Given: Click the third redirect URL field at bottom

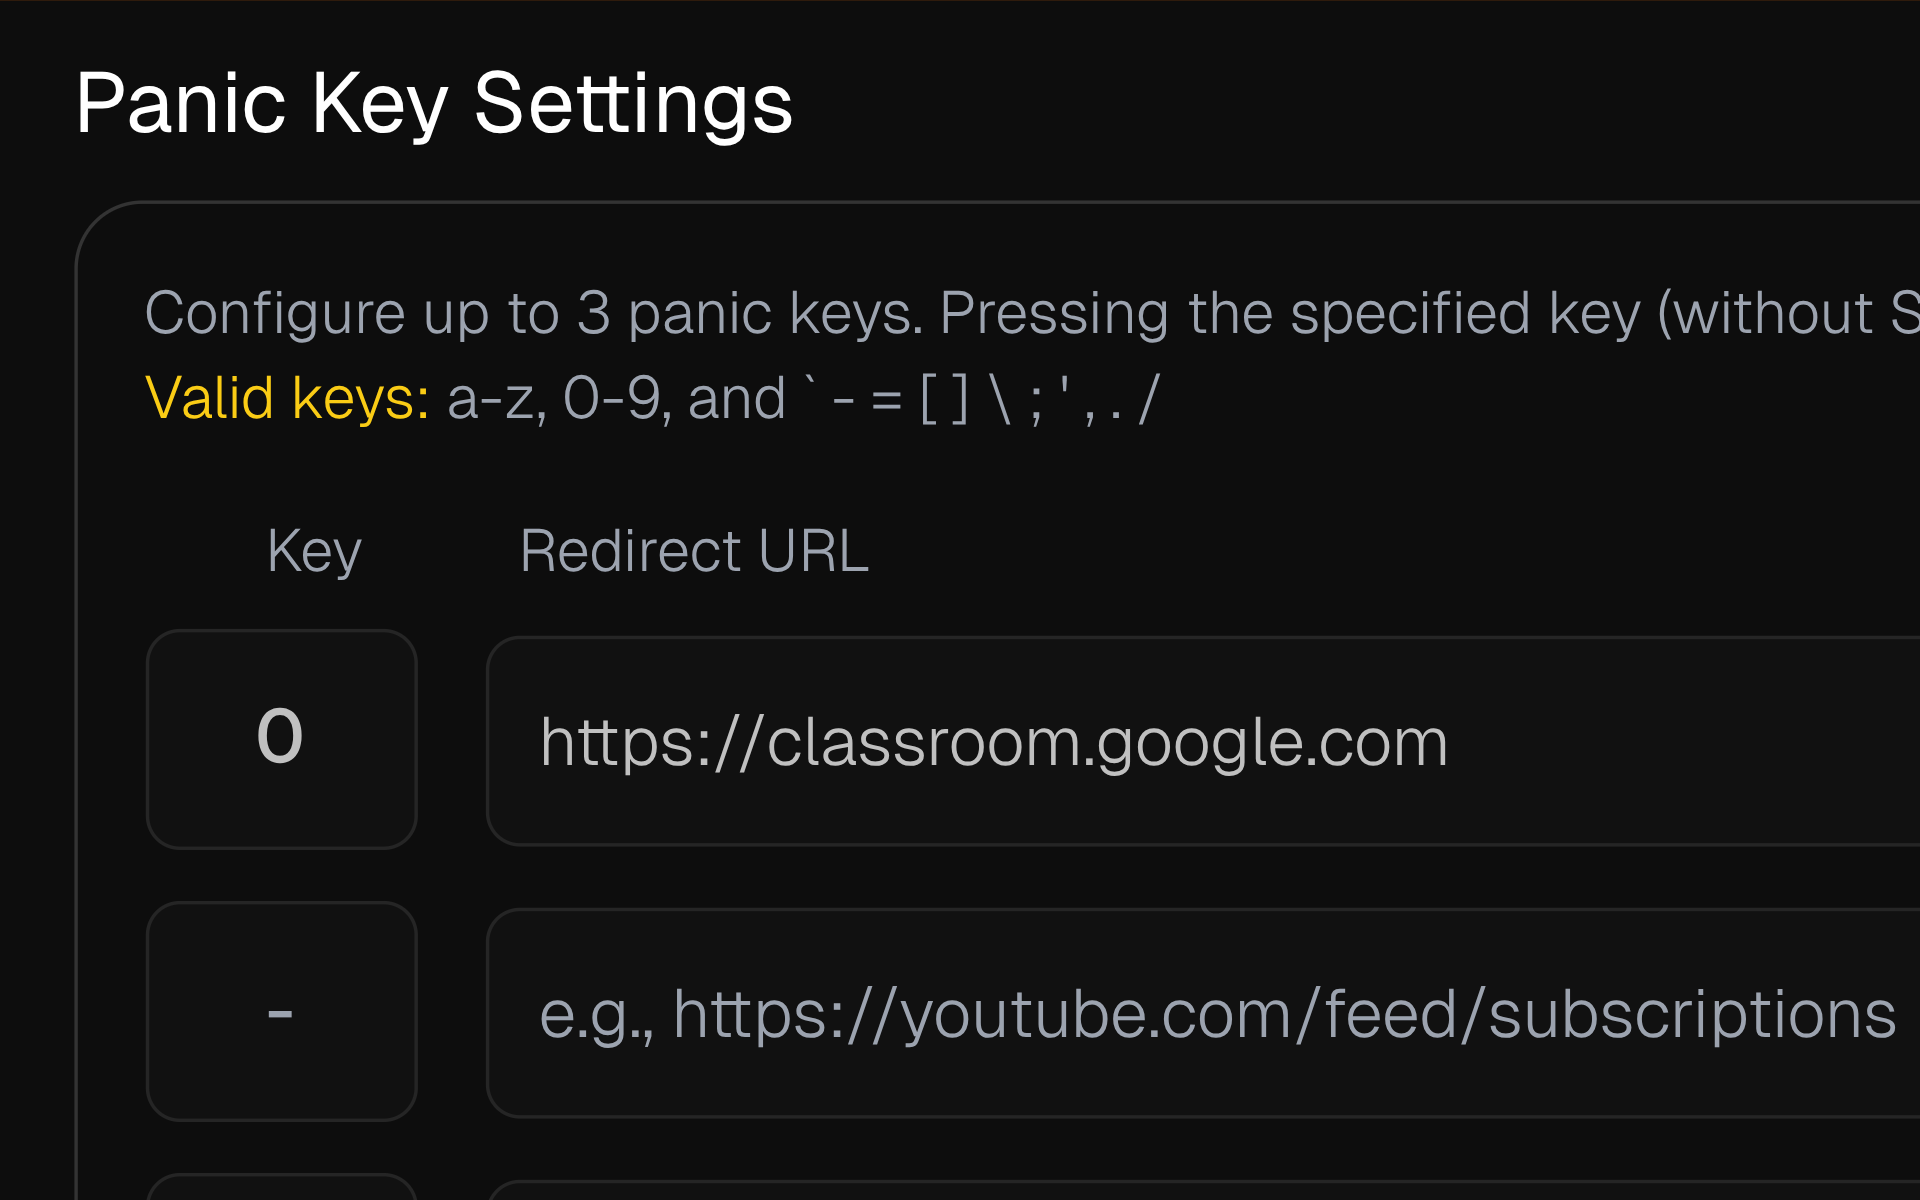Looking at the screenshot, I should click(x=1200, y=1190).
